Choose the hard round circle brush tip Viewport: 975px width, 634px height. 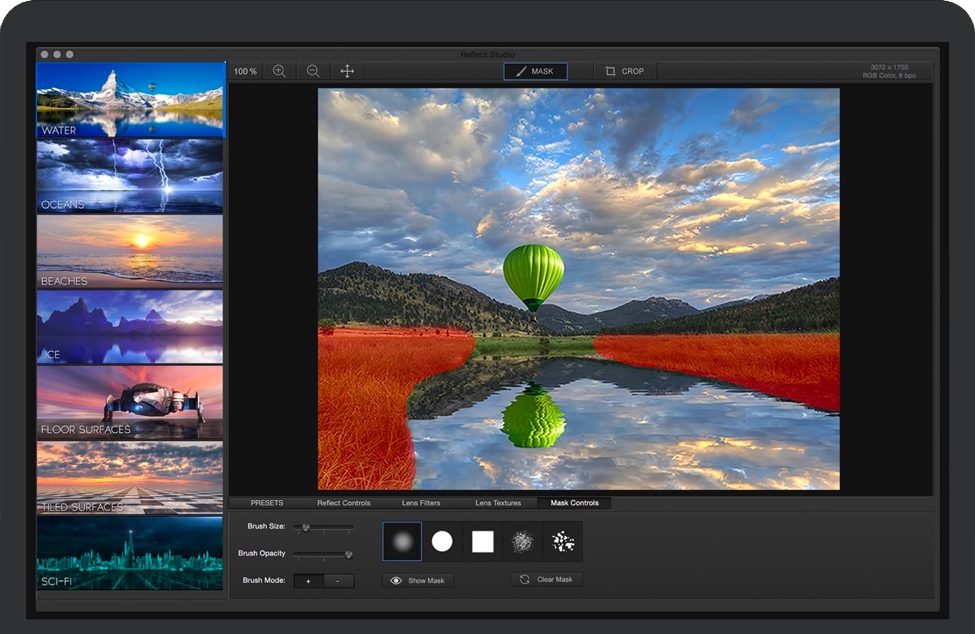(440, 541)
